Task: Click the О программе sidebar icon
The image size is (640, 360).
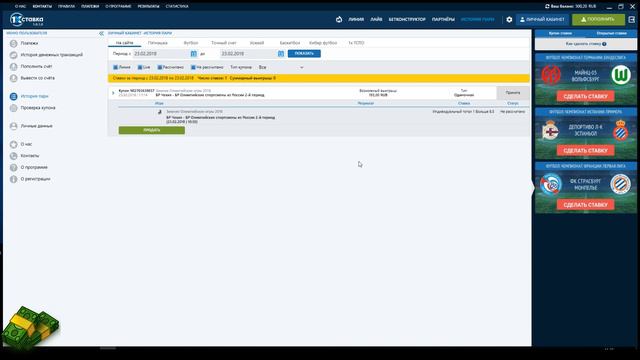Action: (x=13, y=167)
